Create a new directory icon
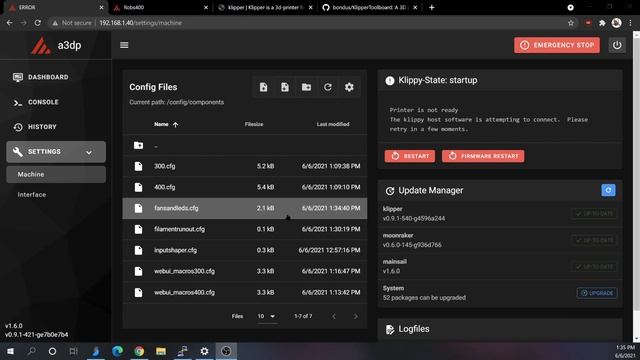 point(306,87)
